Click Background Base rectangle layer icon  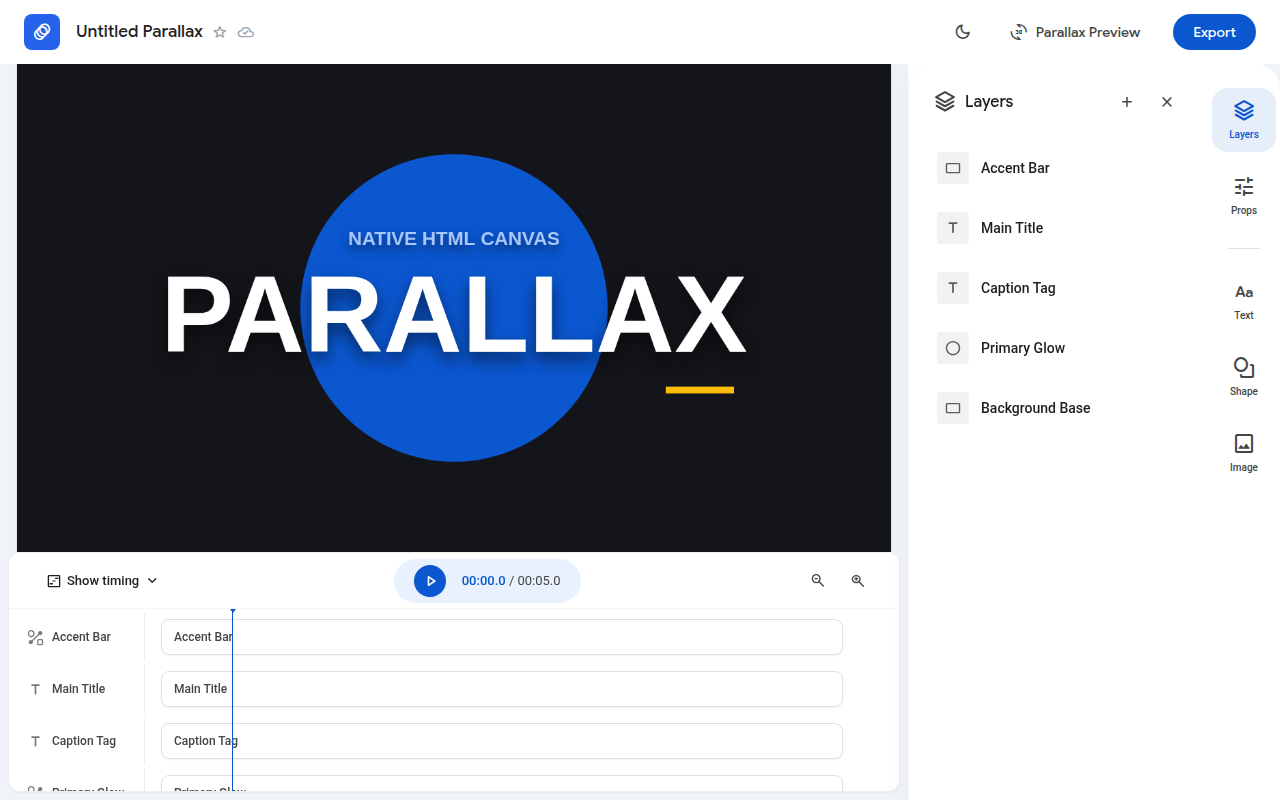tap(953, 408)
